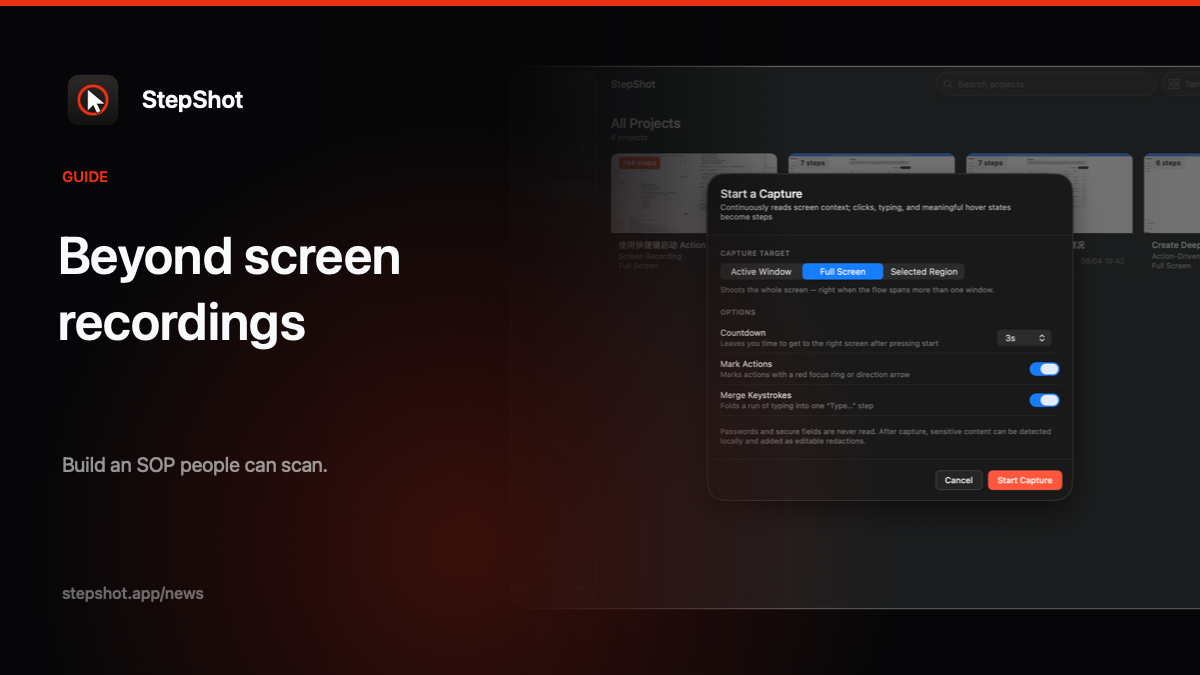Click the 'Merge Keystrokes' option label
Image resolution: width=1200 pixels, height=675 pixels.
coord(755,395)
